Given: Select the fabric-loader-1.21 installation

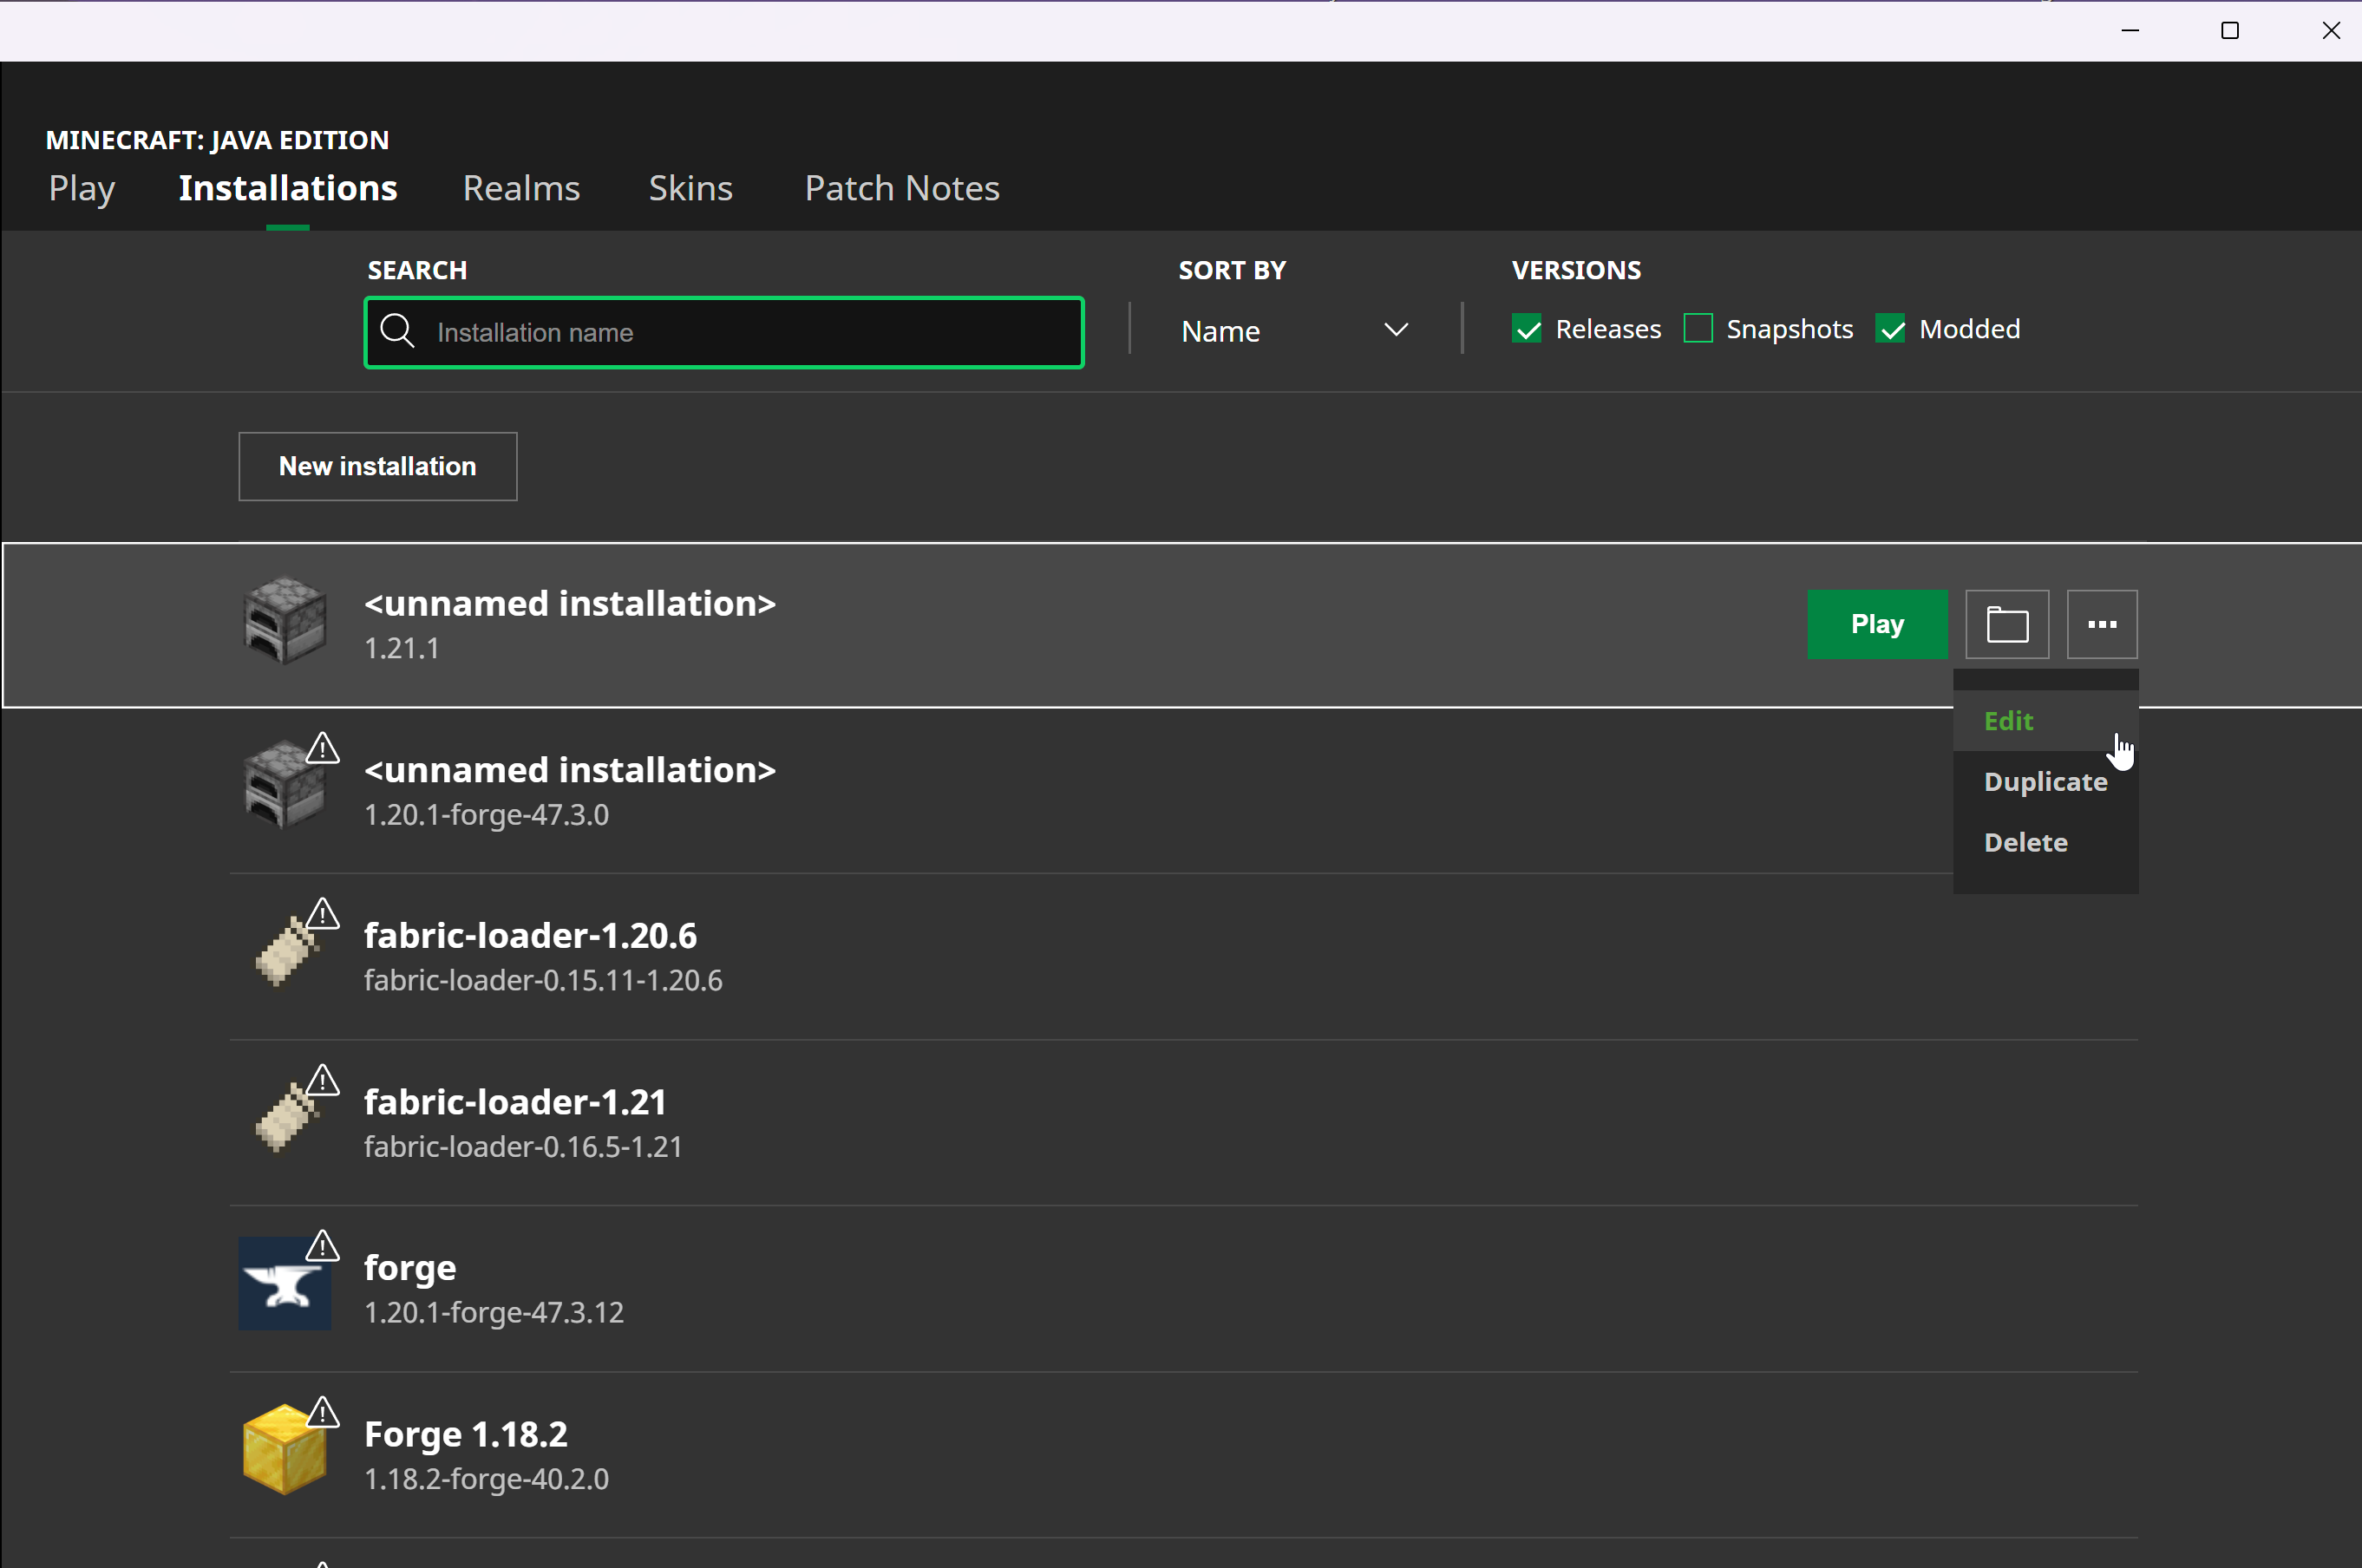Looking at the screenshot, I should [x=1184, y=1122].
